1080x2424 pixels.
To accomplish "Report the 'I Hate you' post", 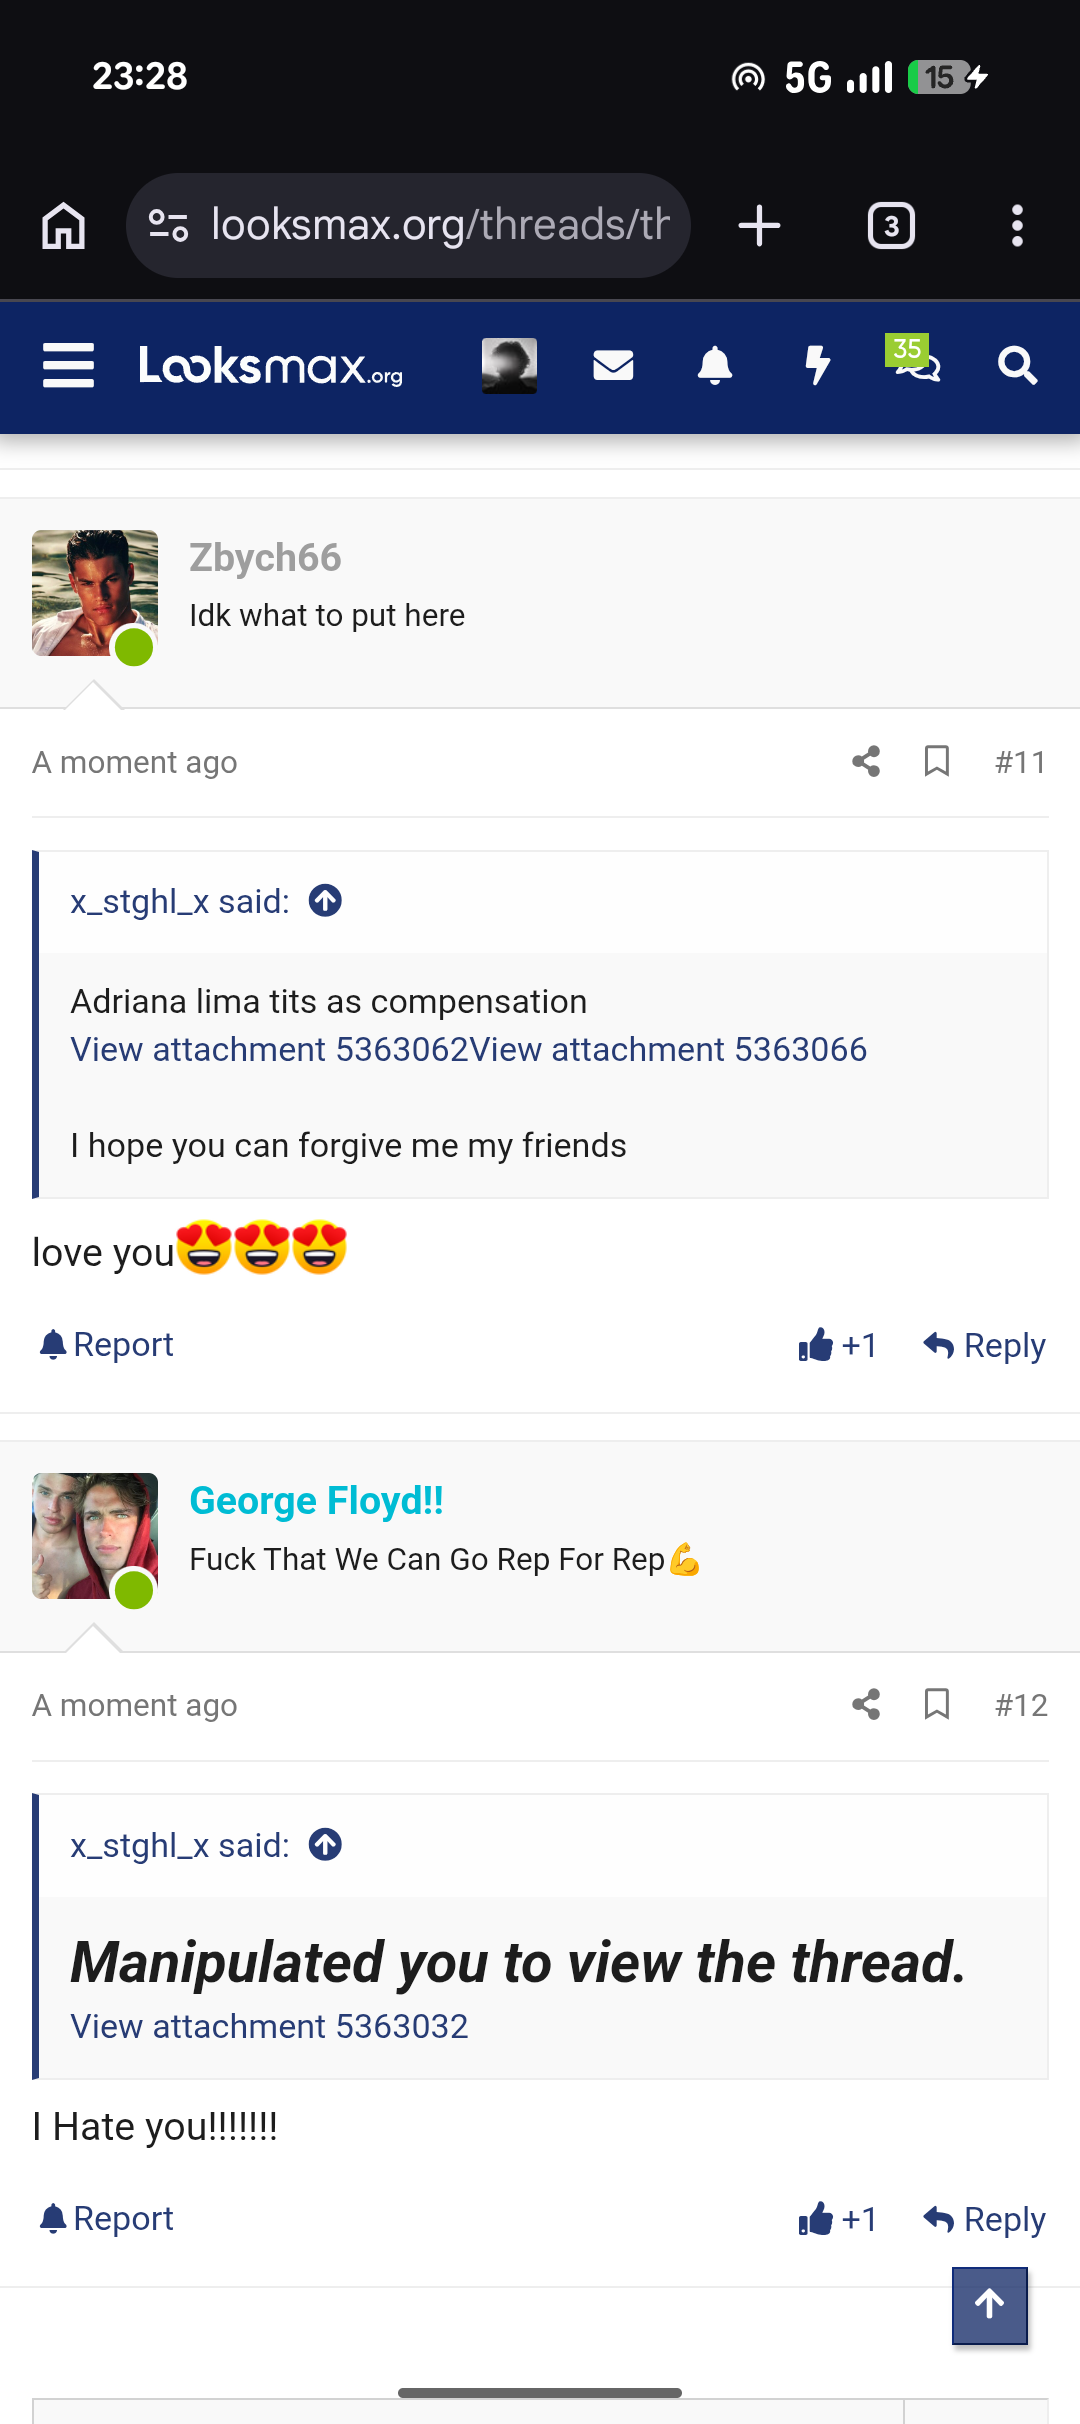I will click(106, 2218).
